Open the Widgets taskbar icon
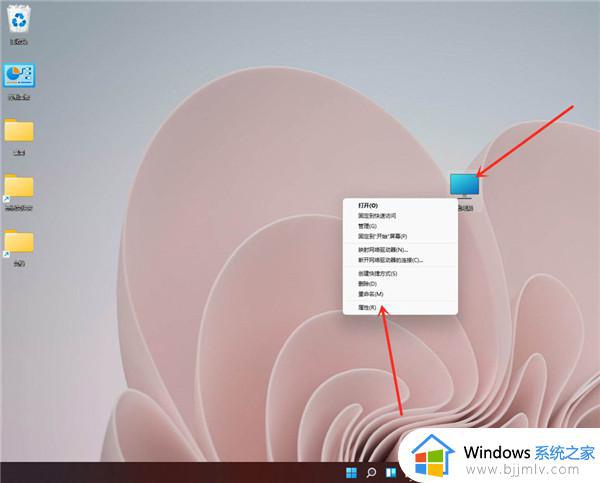600x483 pixels. 391,473
